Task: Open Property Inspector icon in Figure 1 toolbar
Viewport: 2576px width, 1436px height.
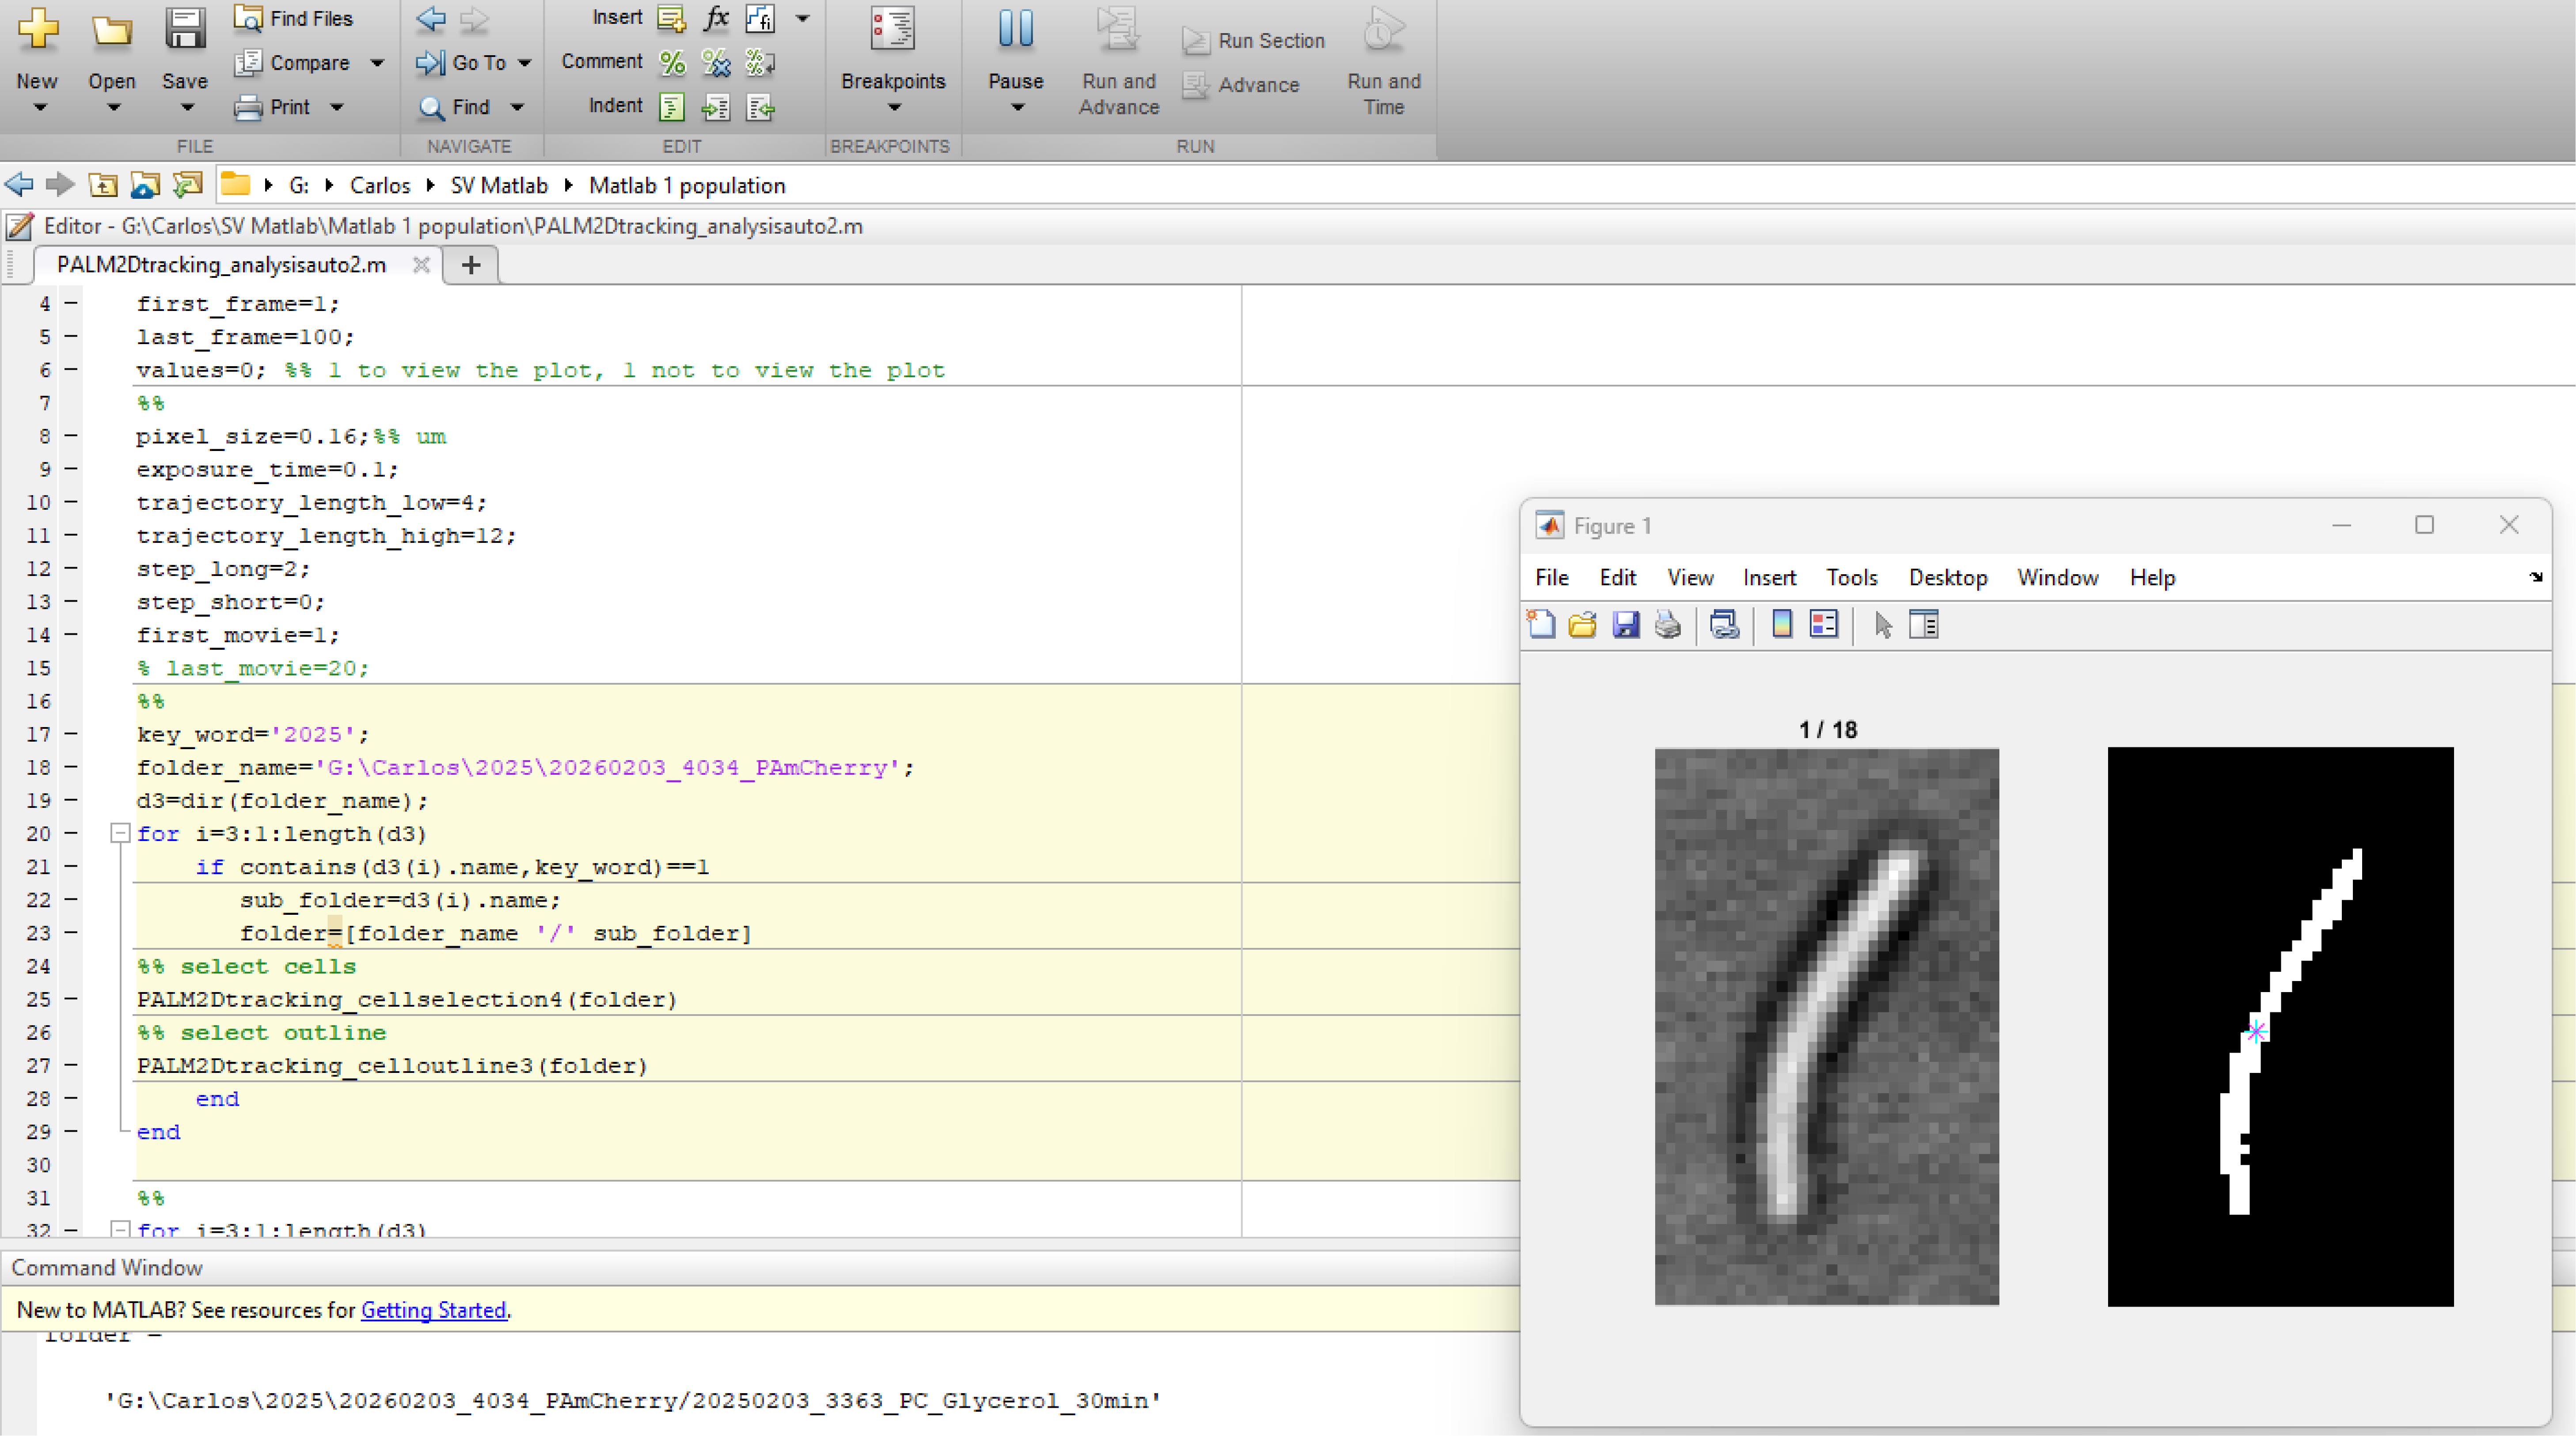Action: tap(1924, 625)
